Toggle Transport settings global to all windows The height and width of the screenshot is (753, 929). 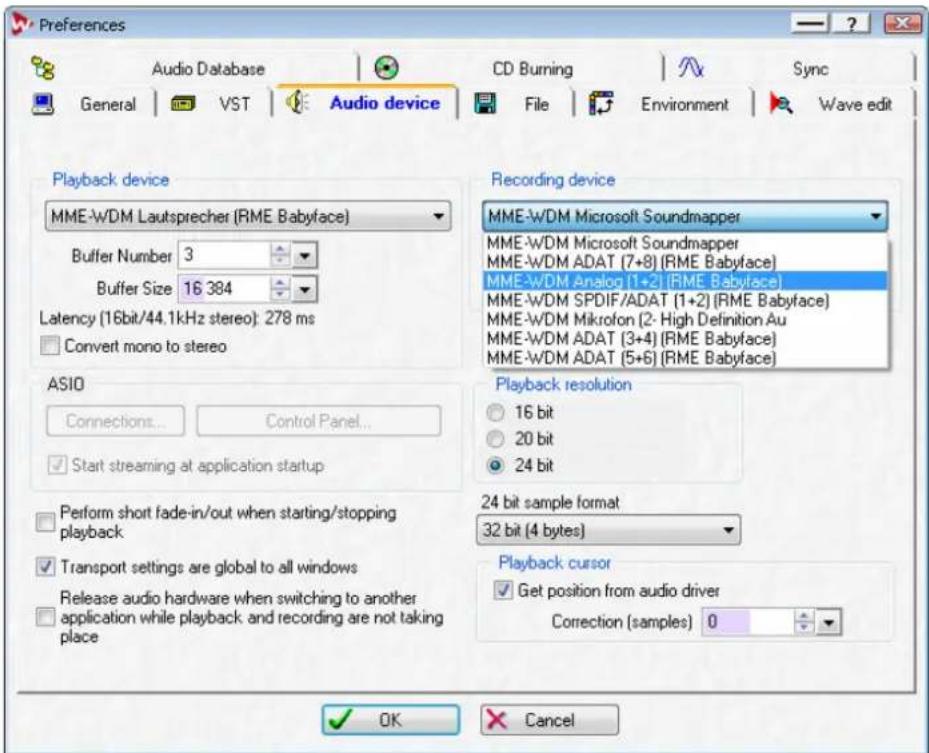[46, 566]
